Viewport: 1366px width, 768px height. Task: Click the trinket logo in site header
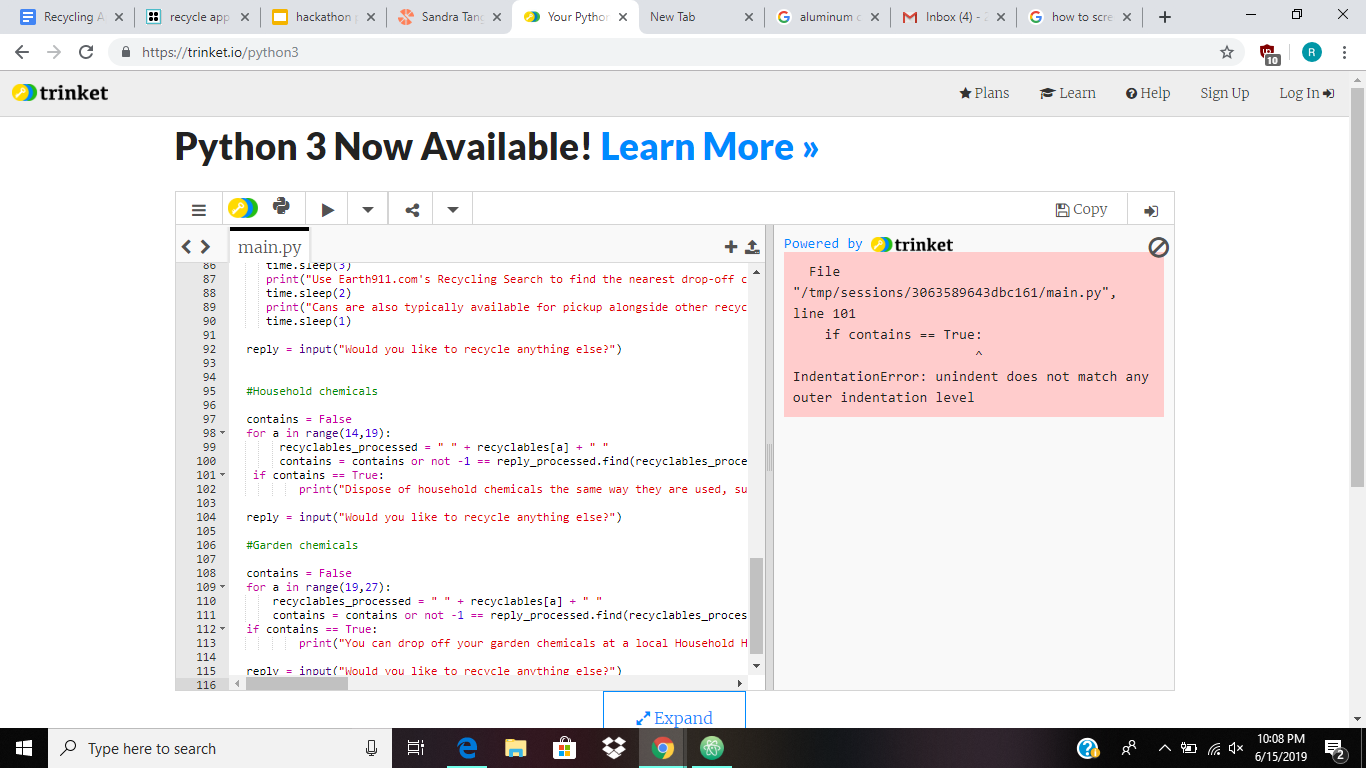tap(60, 93)
